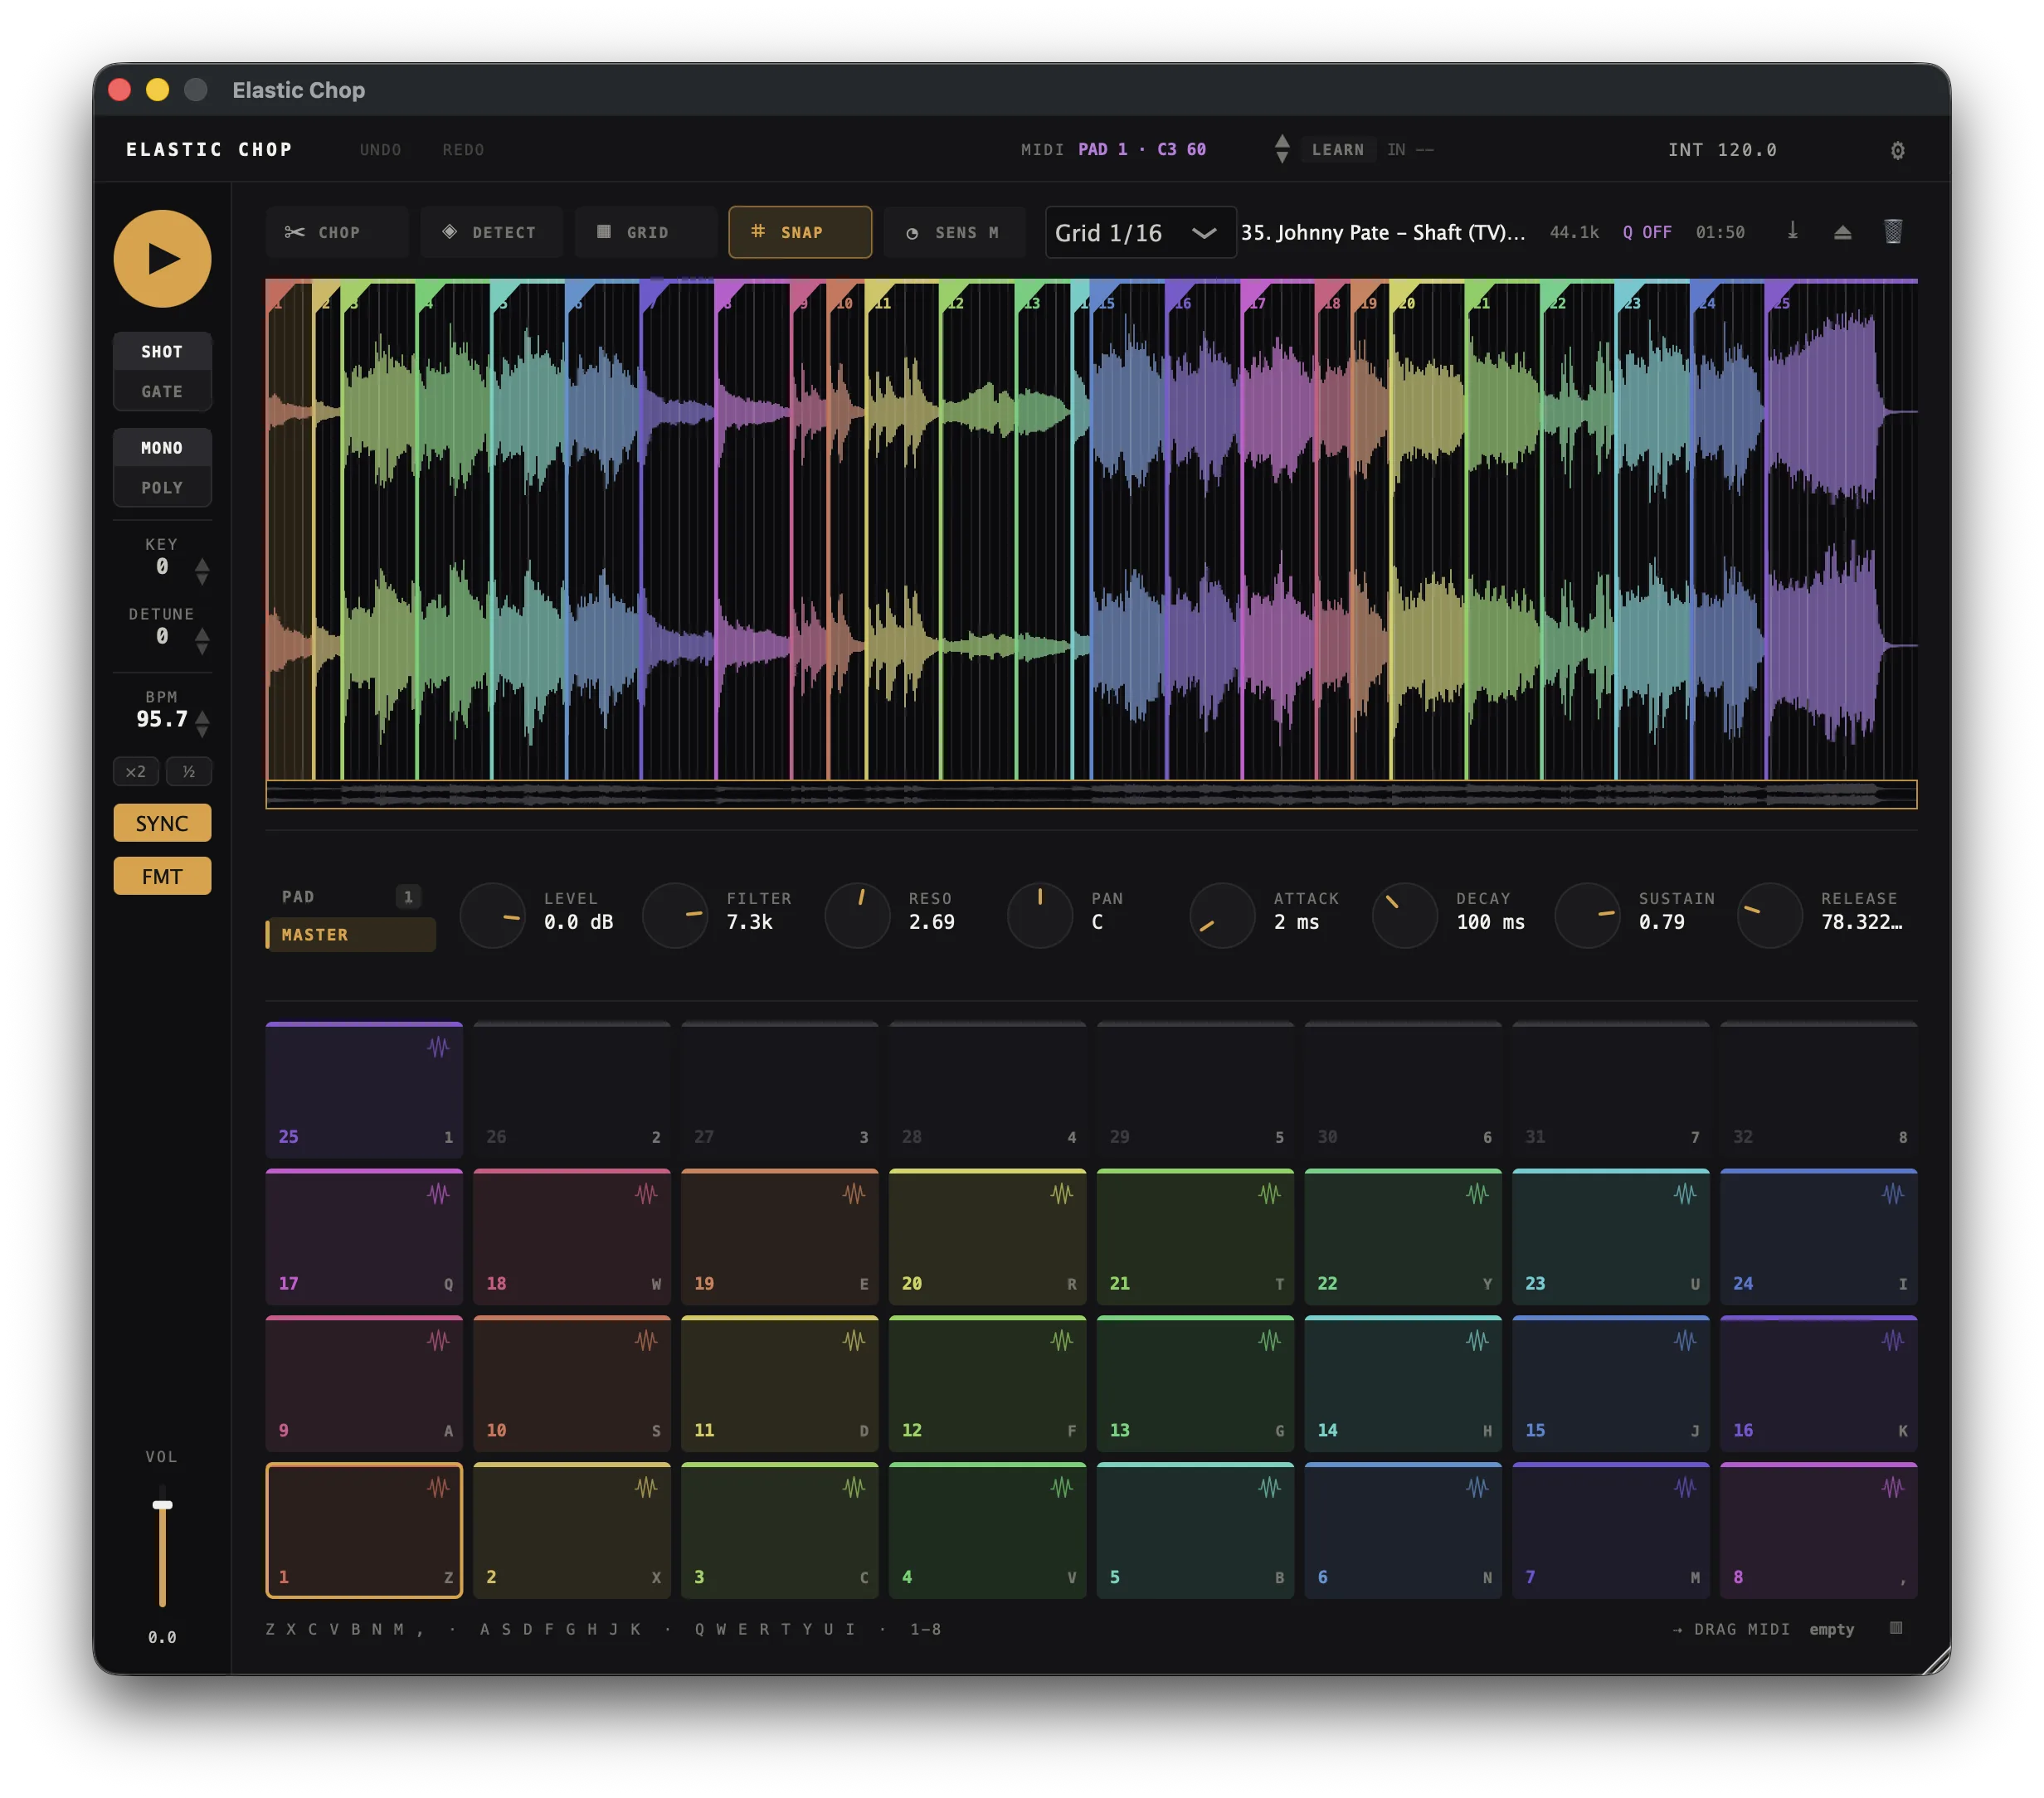The height and width of the screenshot is (1798, 2044).
Task: Click the LEVEL knob
Action: [x=492, y=915]
